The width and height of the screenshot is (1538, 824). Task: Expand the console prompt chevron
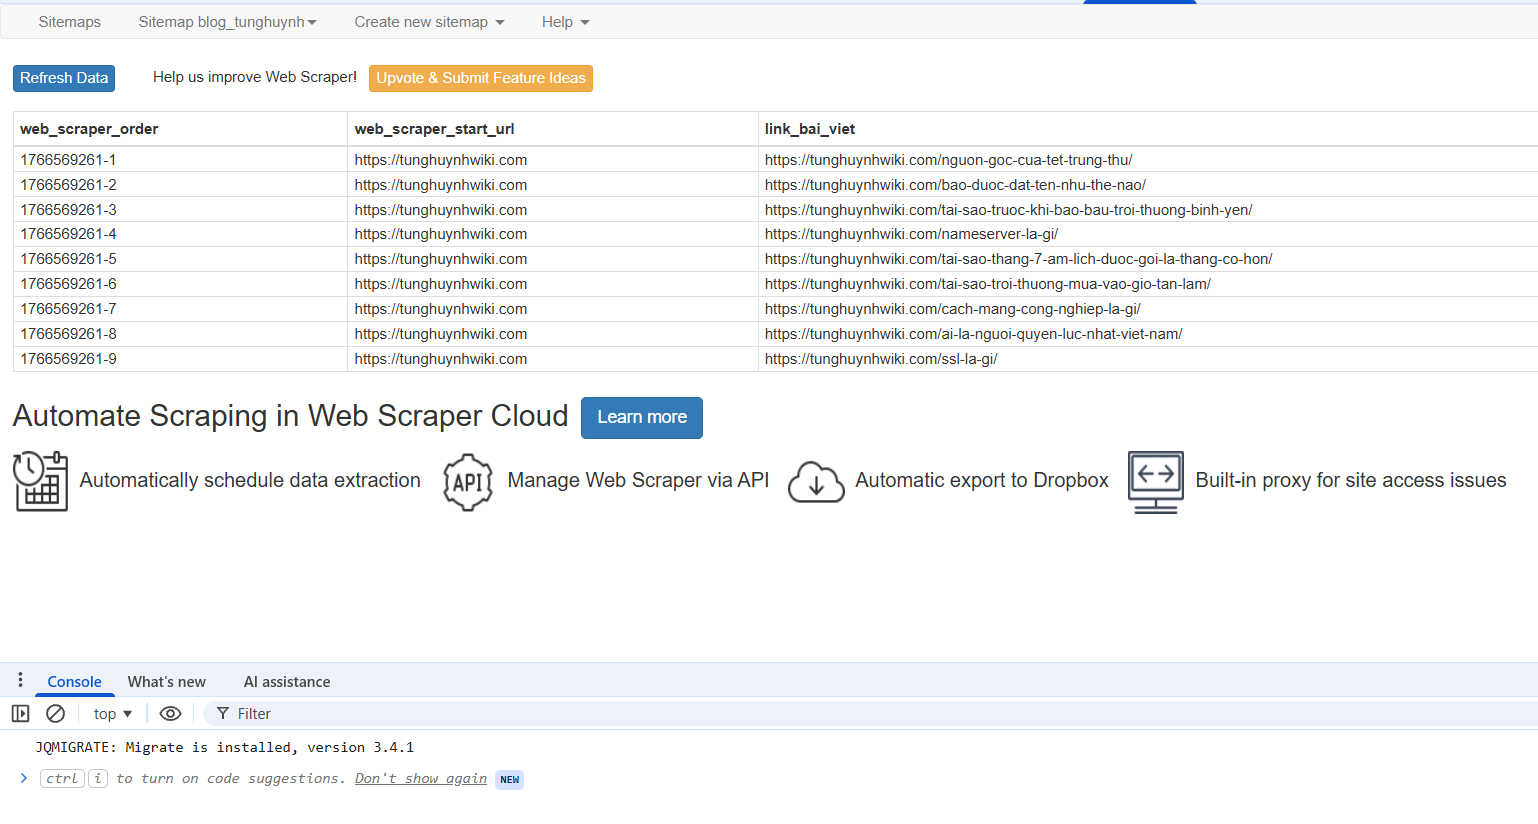24,778
